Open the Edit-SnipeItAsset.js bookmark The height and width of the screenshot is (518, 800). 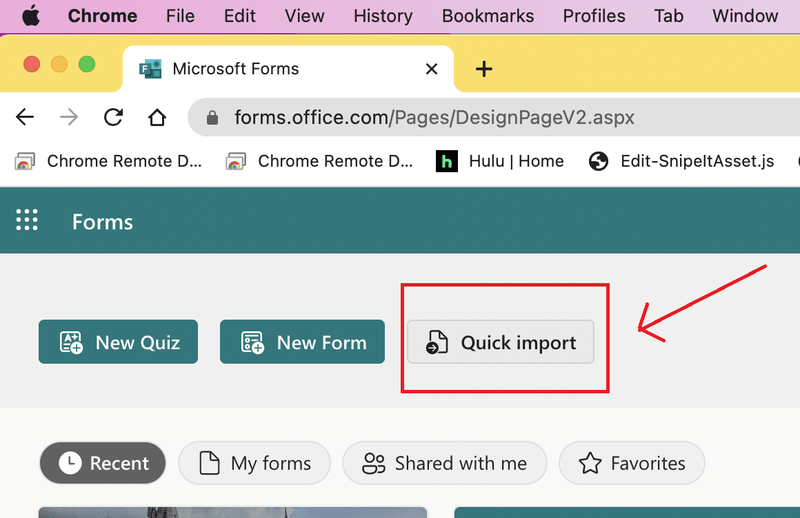point(681,161)
